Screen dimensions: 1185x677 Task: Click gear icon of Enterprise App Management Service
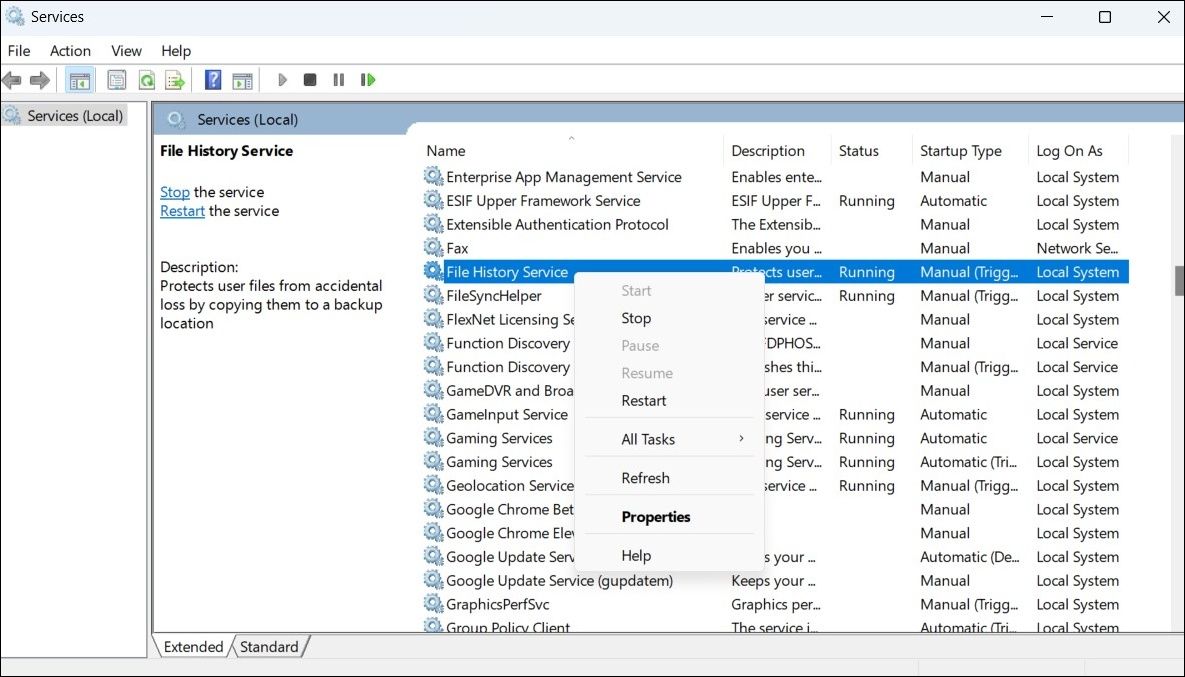(433, 176)
